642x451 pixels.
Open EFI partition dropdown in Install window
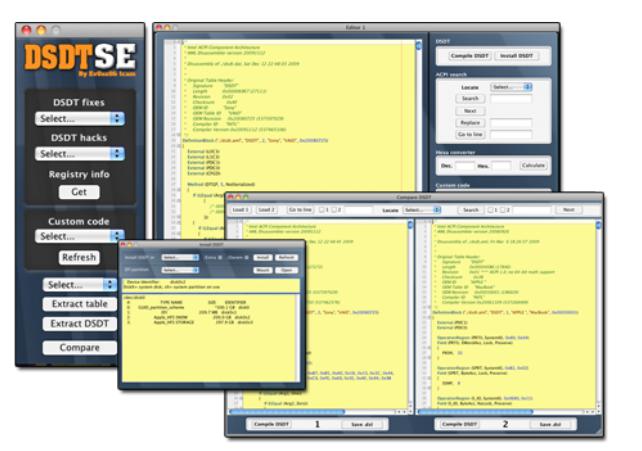[180, 270]
